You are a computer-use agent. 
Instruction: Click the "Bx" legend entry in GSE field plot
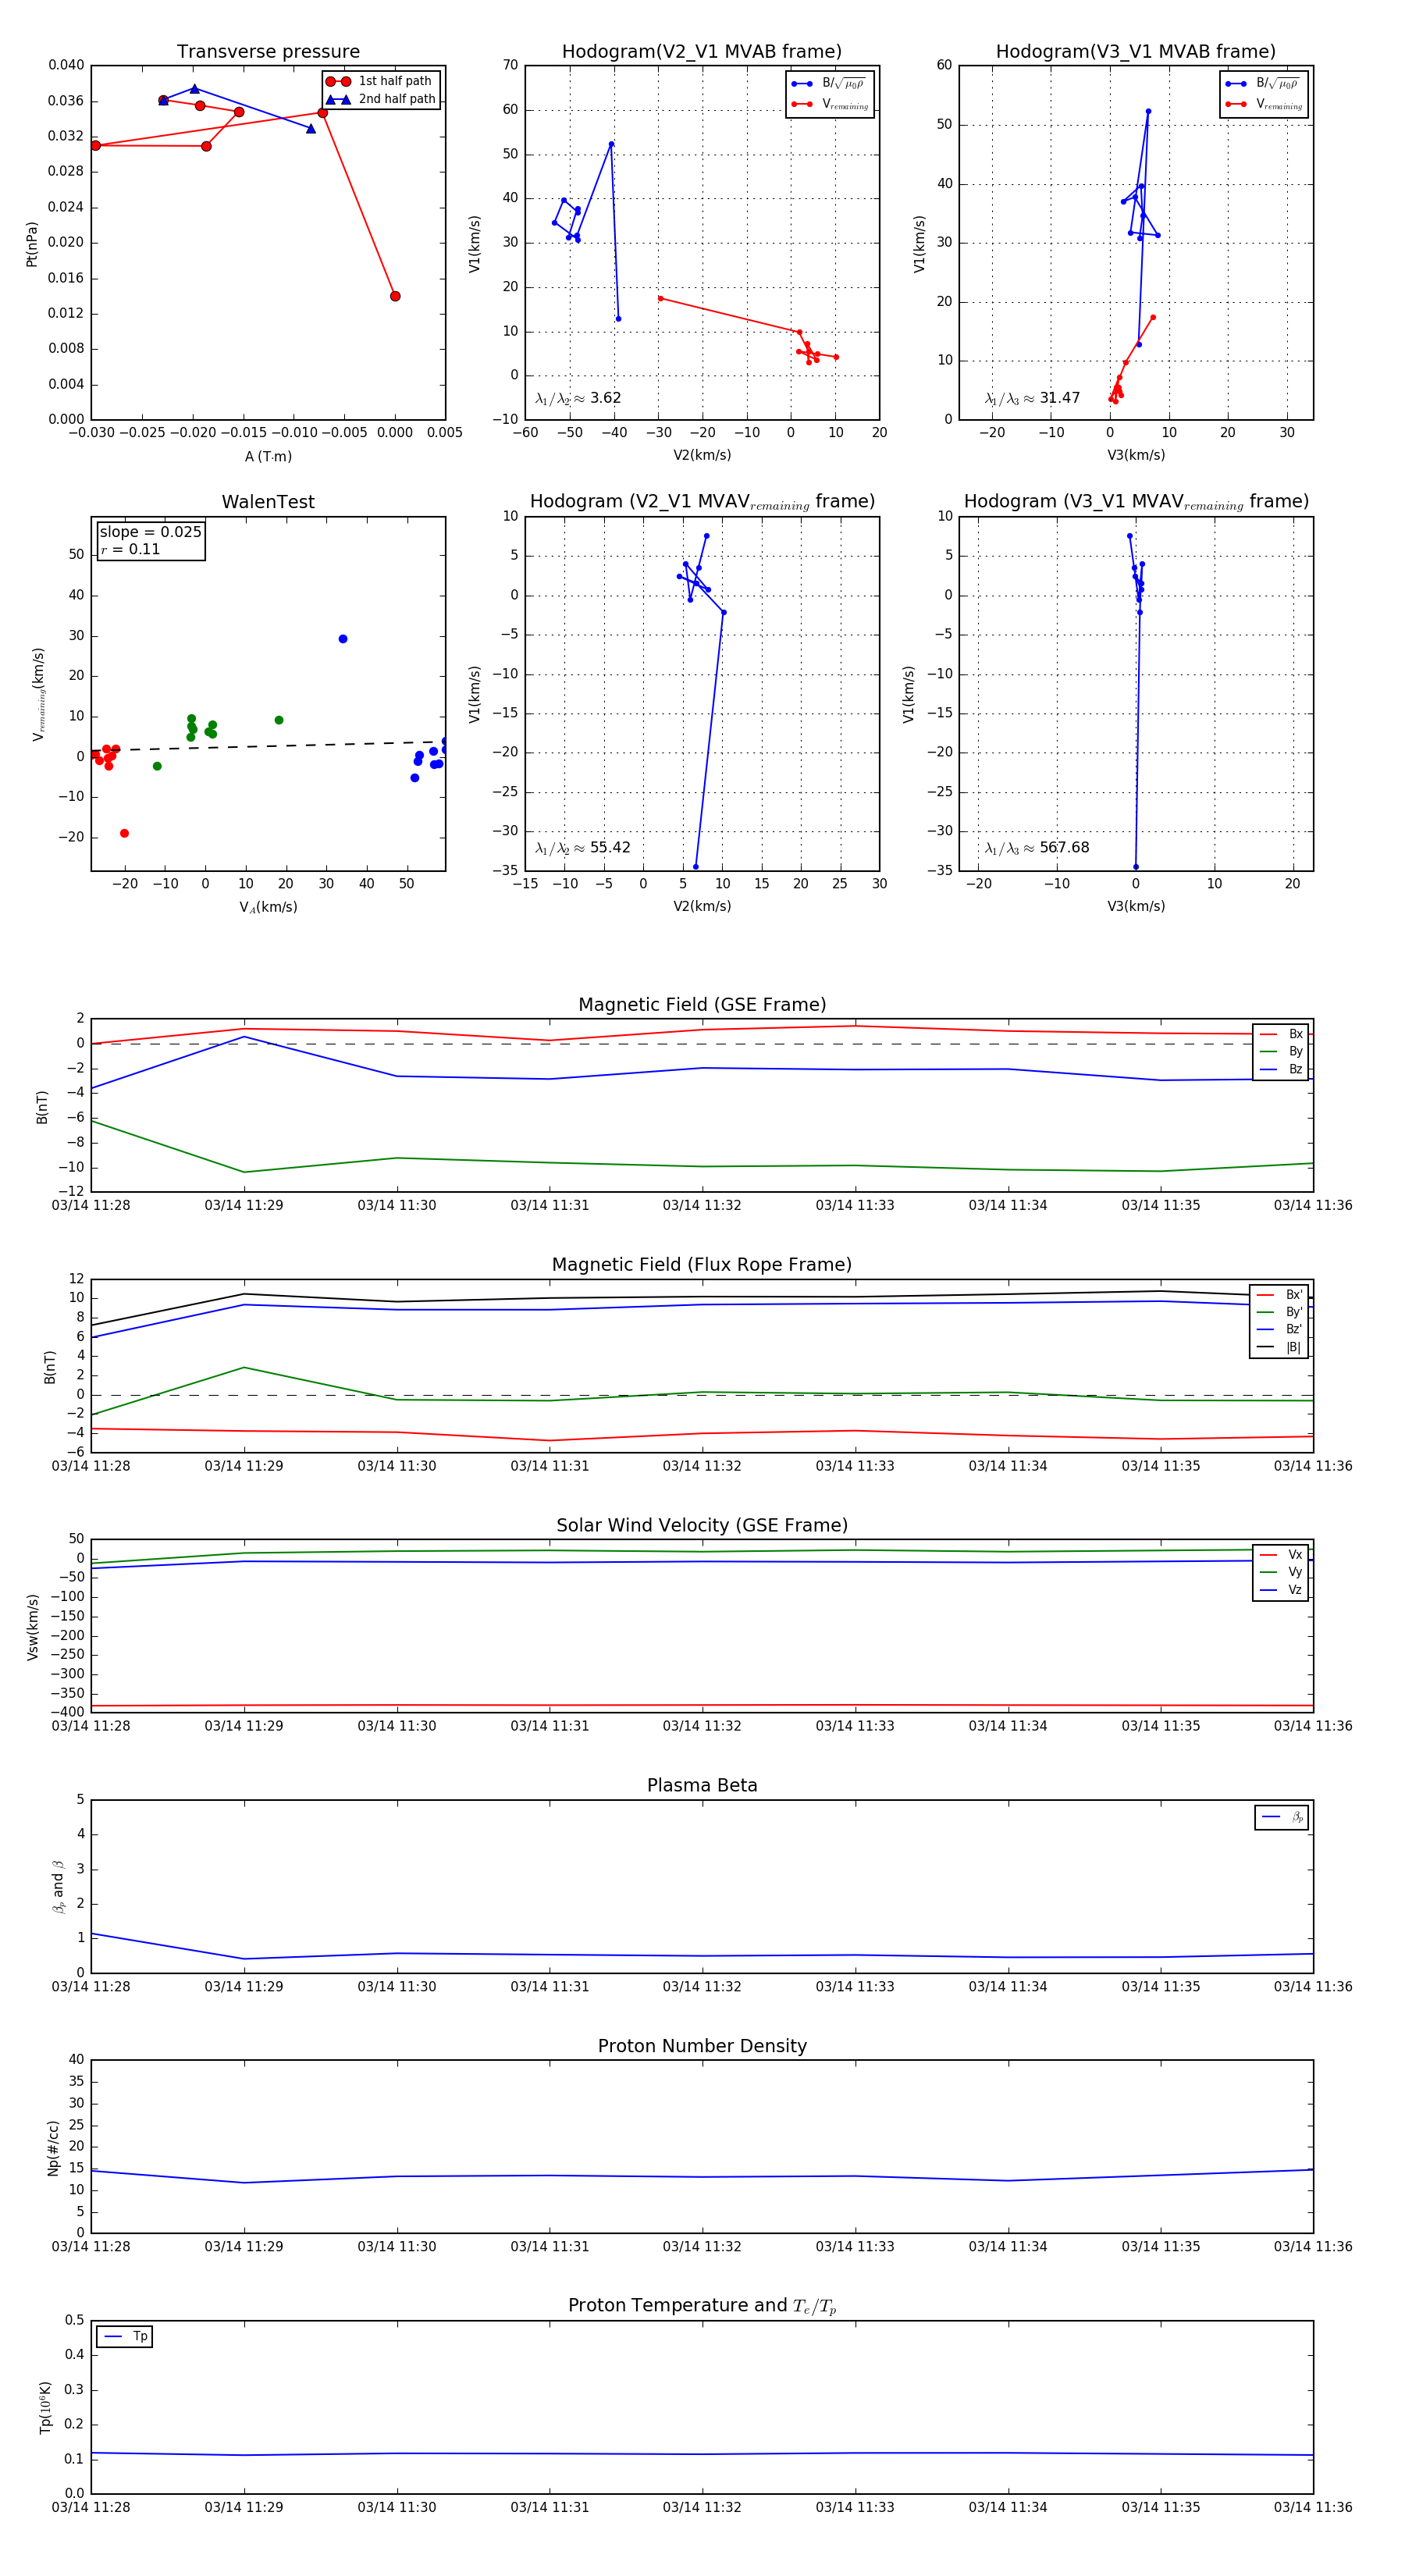tap(1281, 1034)
